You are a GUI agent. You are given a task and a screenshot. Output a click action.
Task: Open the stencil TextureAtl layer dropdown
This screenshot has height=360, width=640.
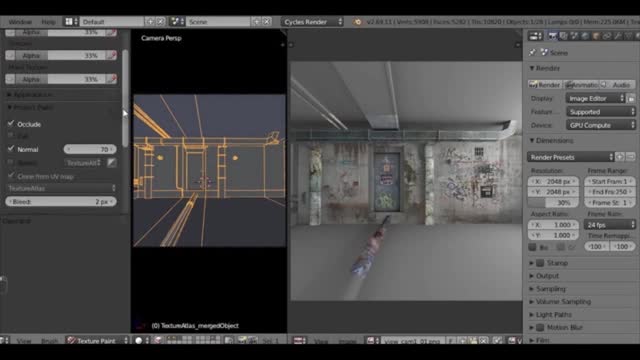coord(84,163)
